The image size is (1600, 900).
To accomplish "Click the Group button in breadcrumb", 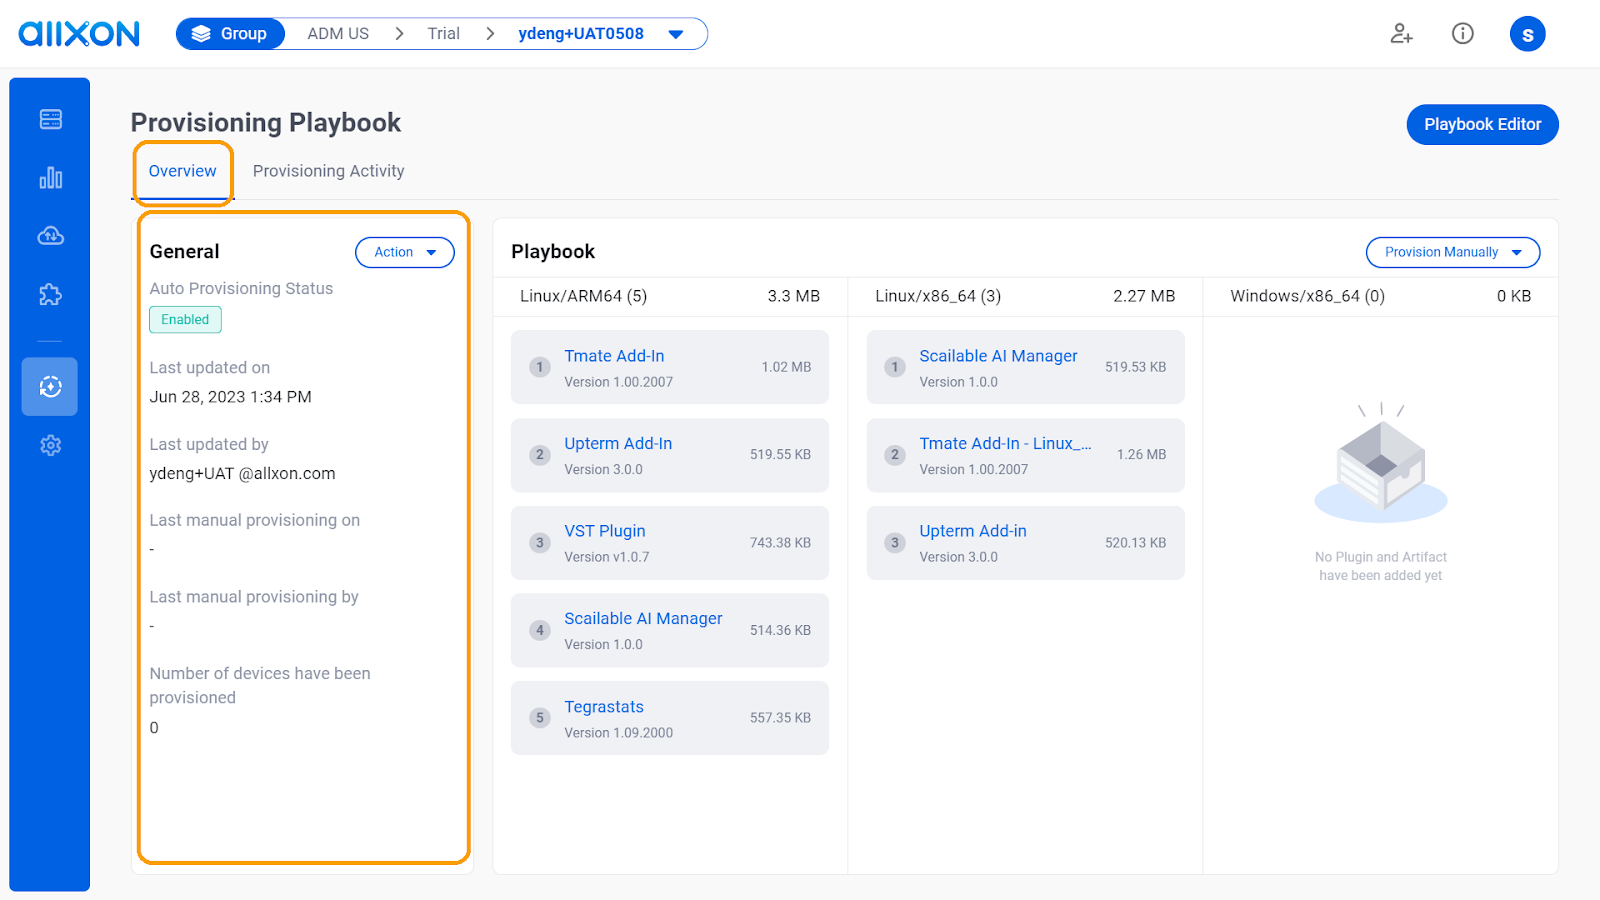I will point(231,34).
